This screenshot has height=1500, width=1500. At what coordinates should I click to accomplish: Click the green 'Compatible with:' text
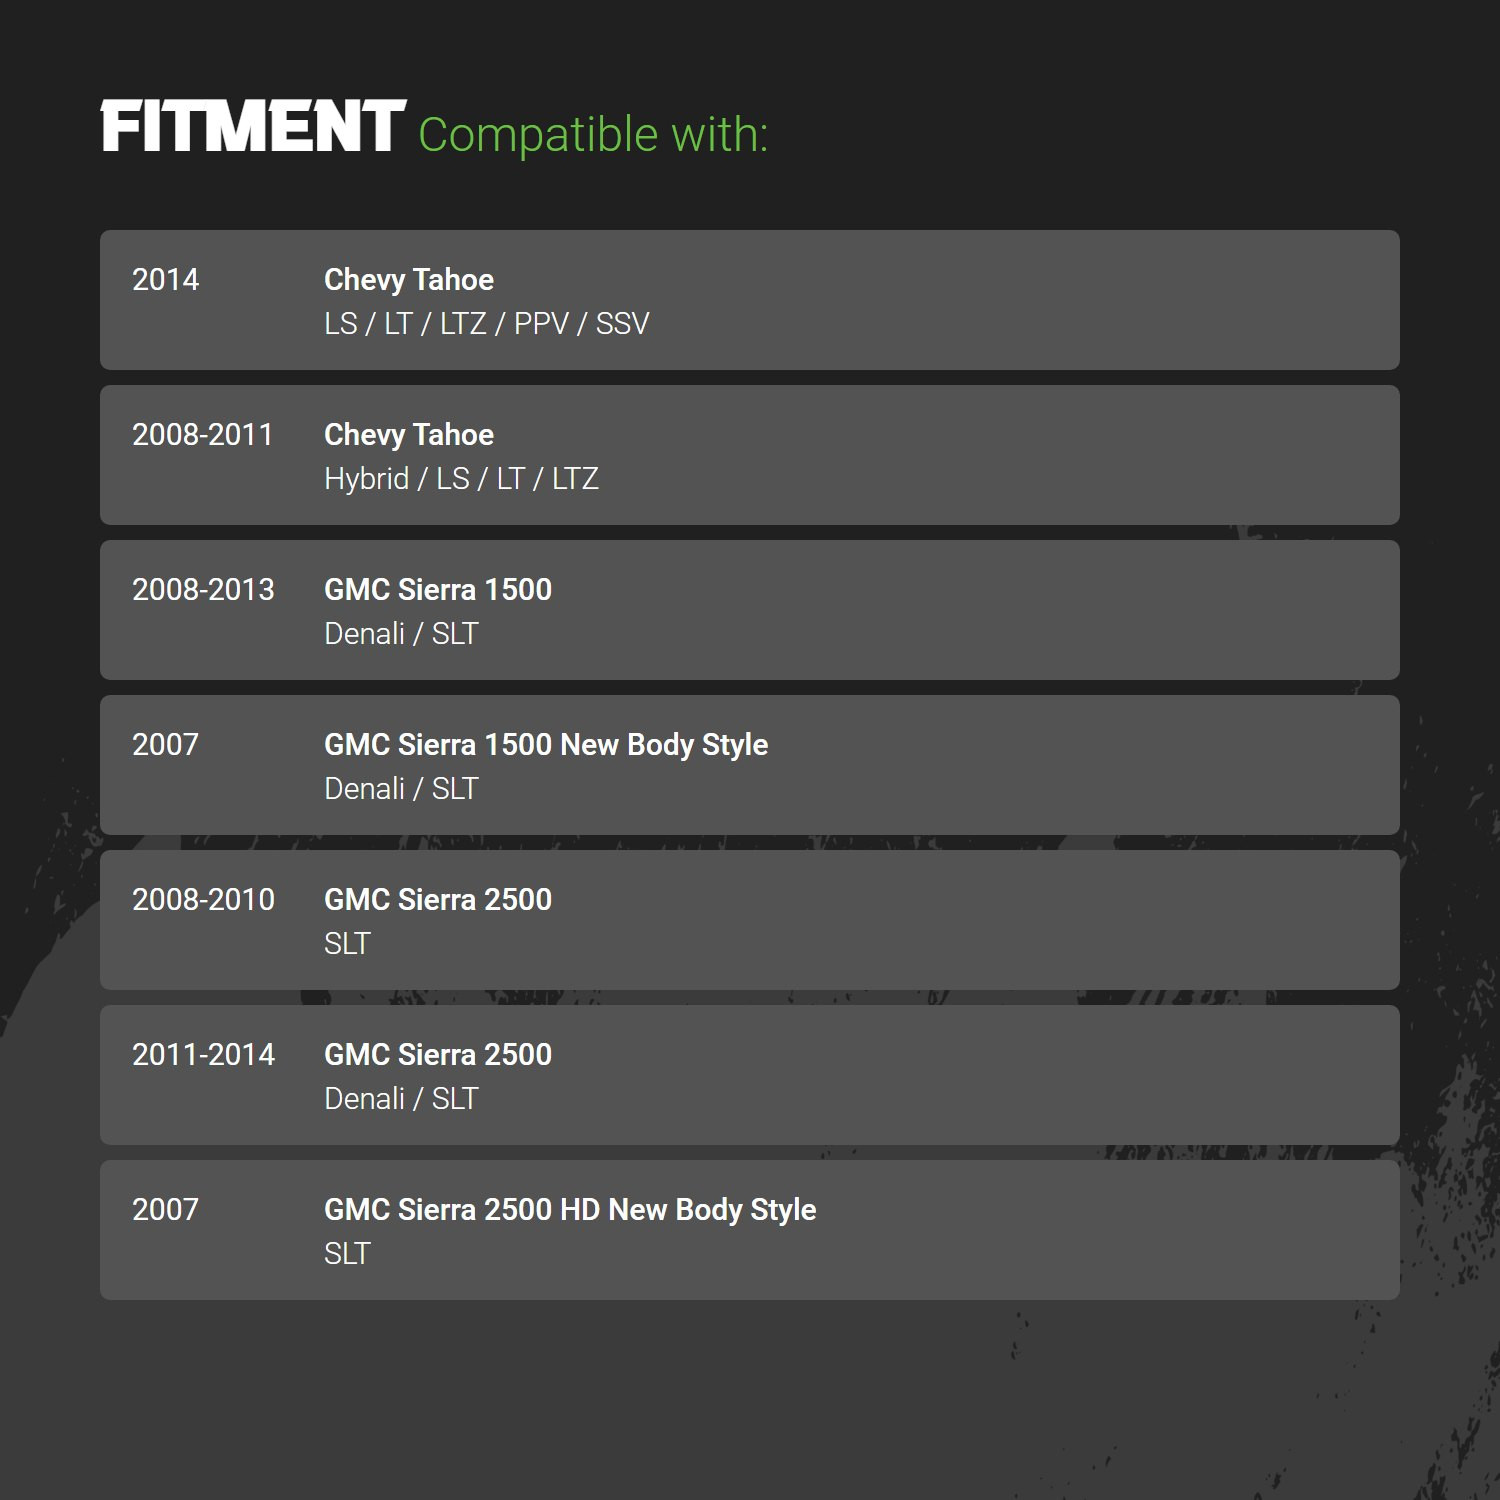pyautogui.click(x=593, y=135)
